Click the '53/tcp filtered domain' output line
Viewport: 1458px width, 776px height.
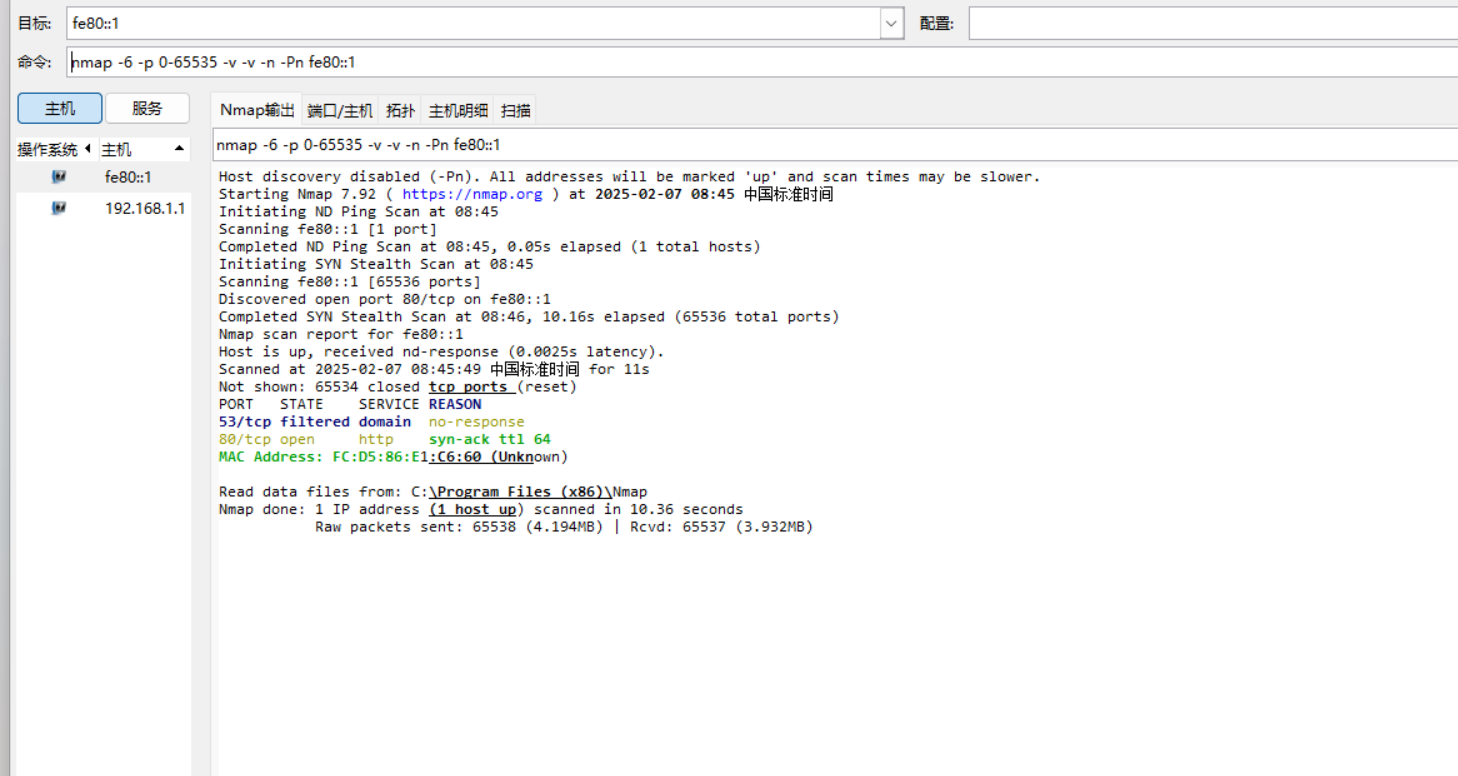[371, 422]
